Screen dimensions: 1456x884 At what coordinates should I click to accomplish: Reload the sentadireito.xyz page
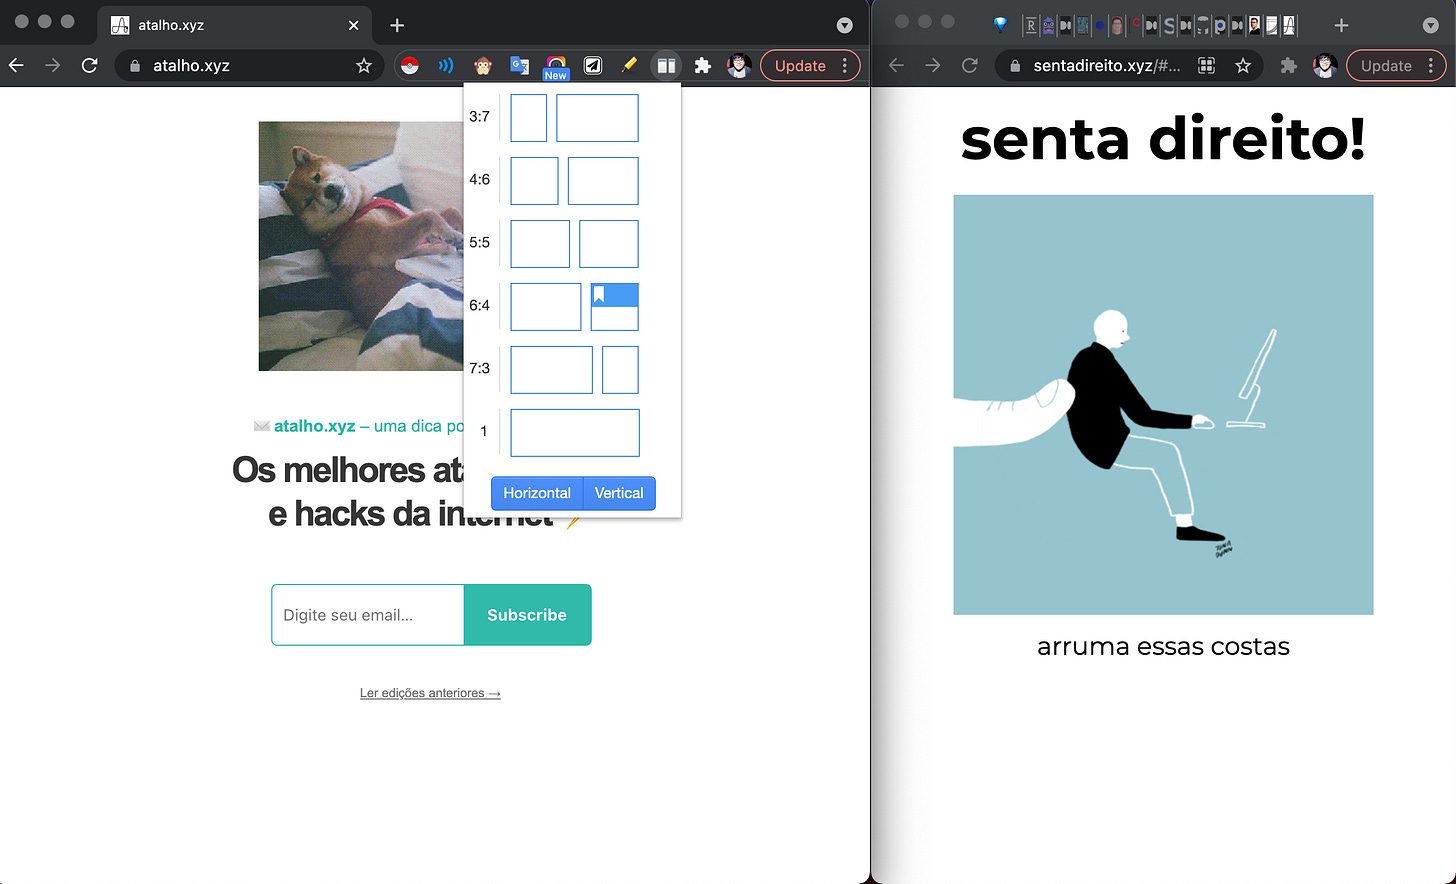coord(970,66)
